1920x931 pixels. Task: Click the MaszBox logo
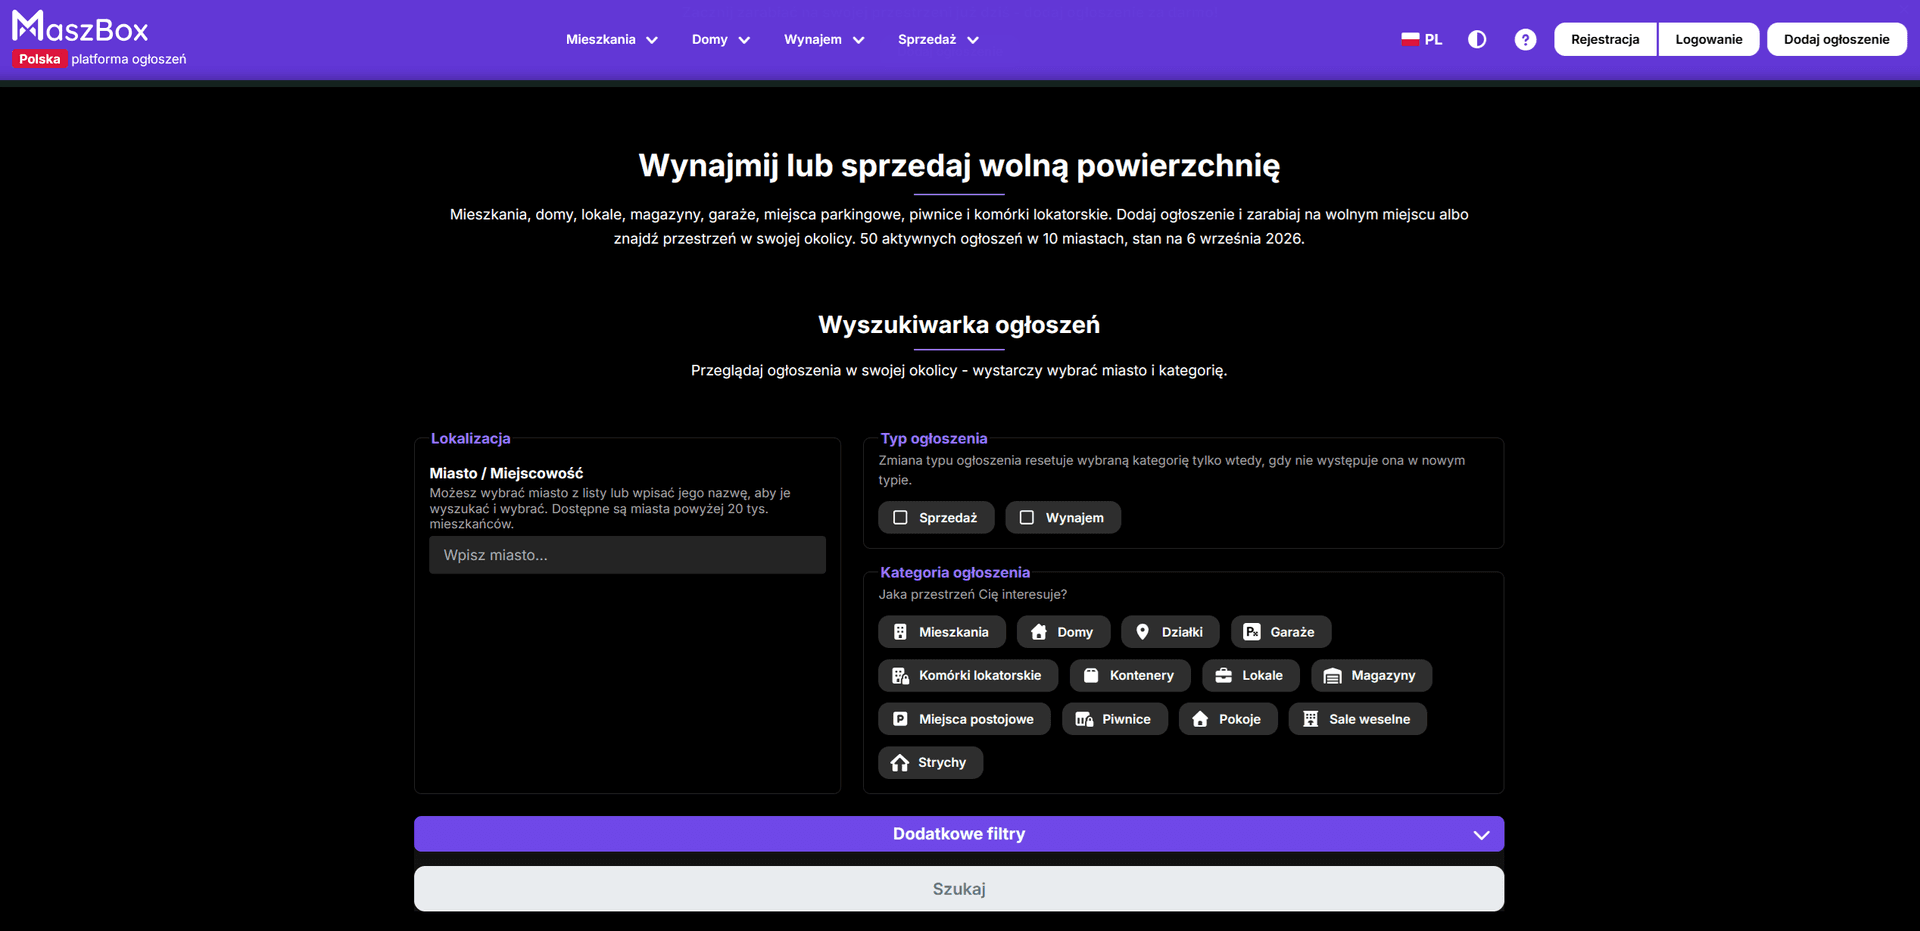pyautogui.click(x=80, y=27)
